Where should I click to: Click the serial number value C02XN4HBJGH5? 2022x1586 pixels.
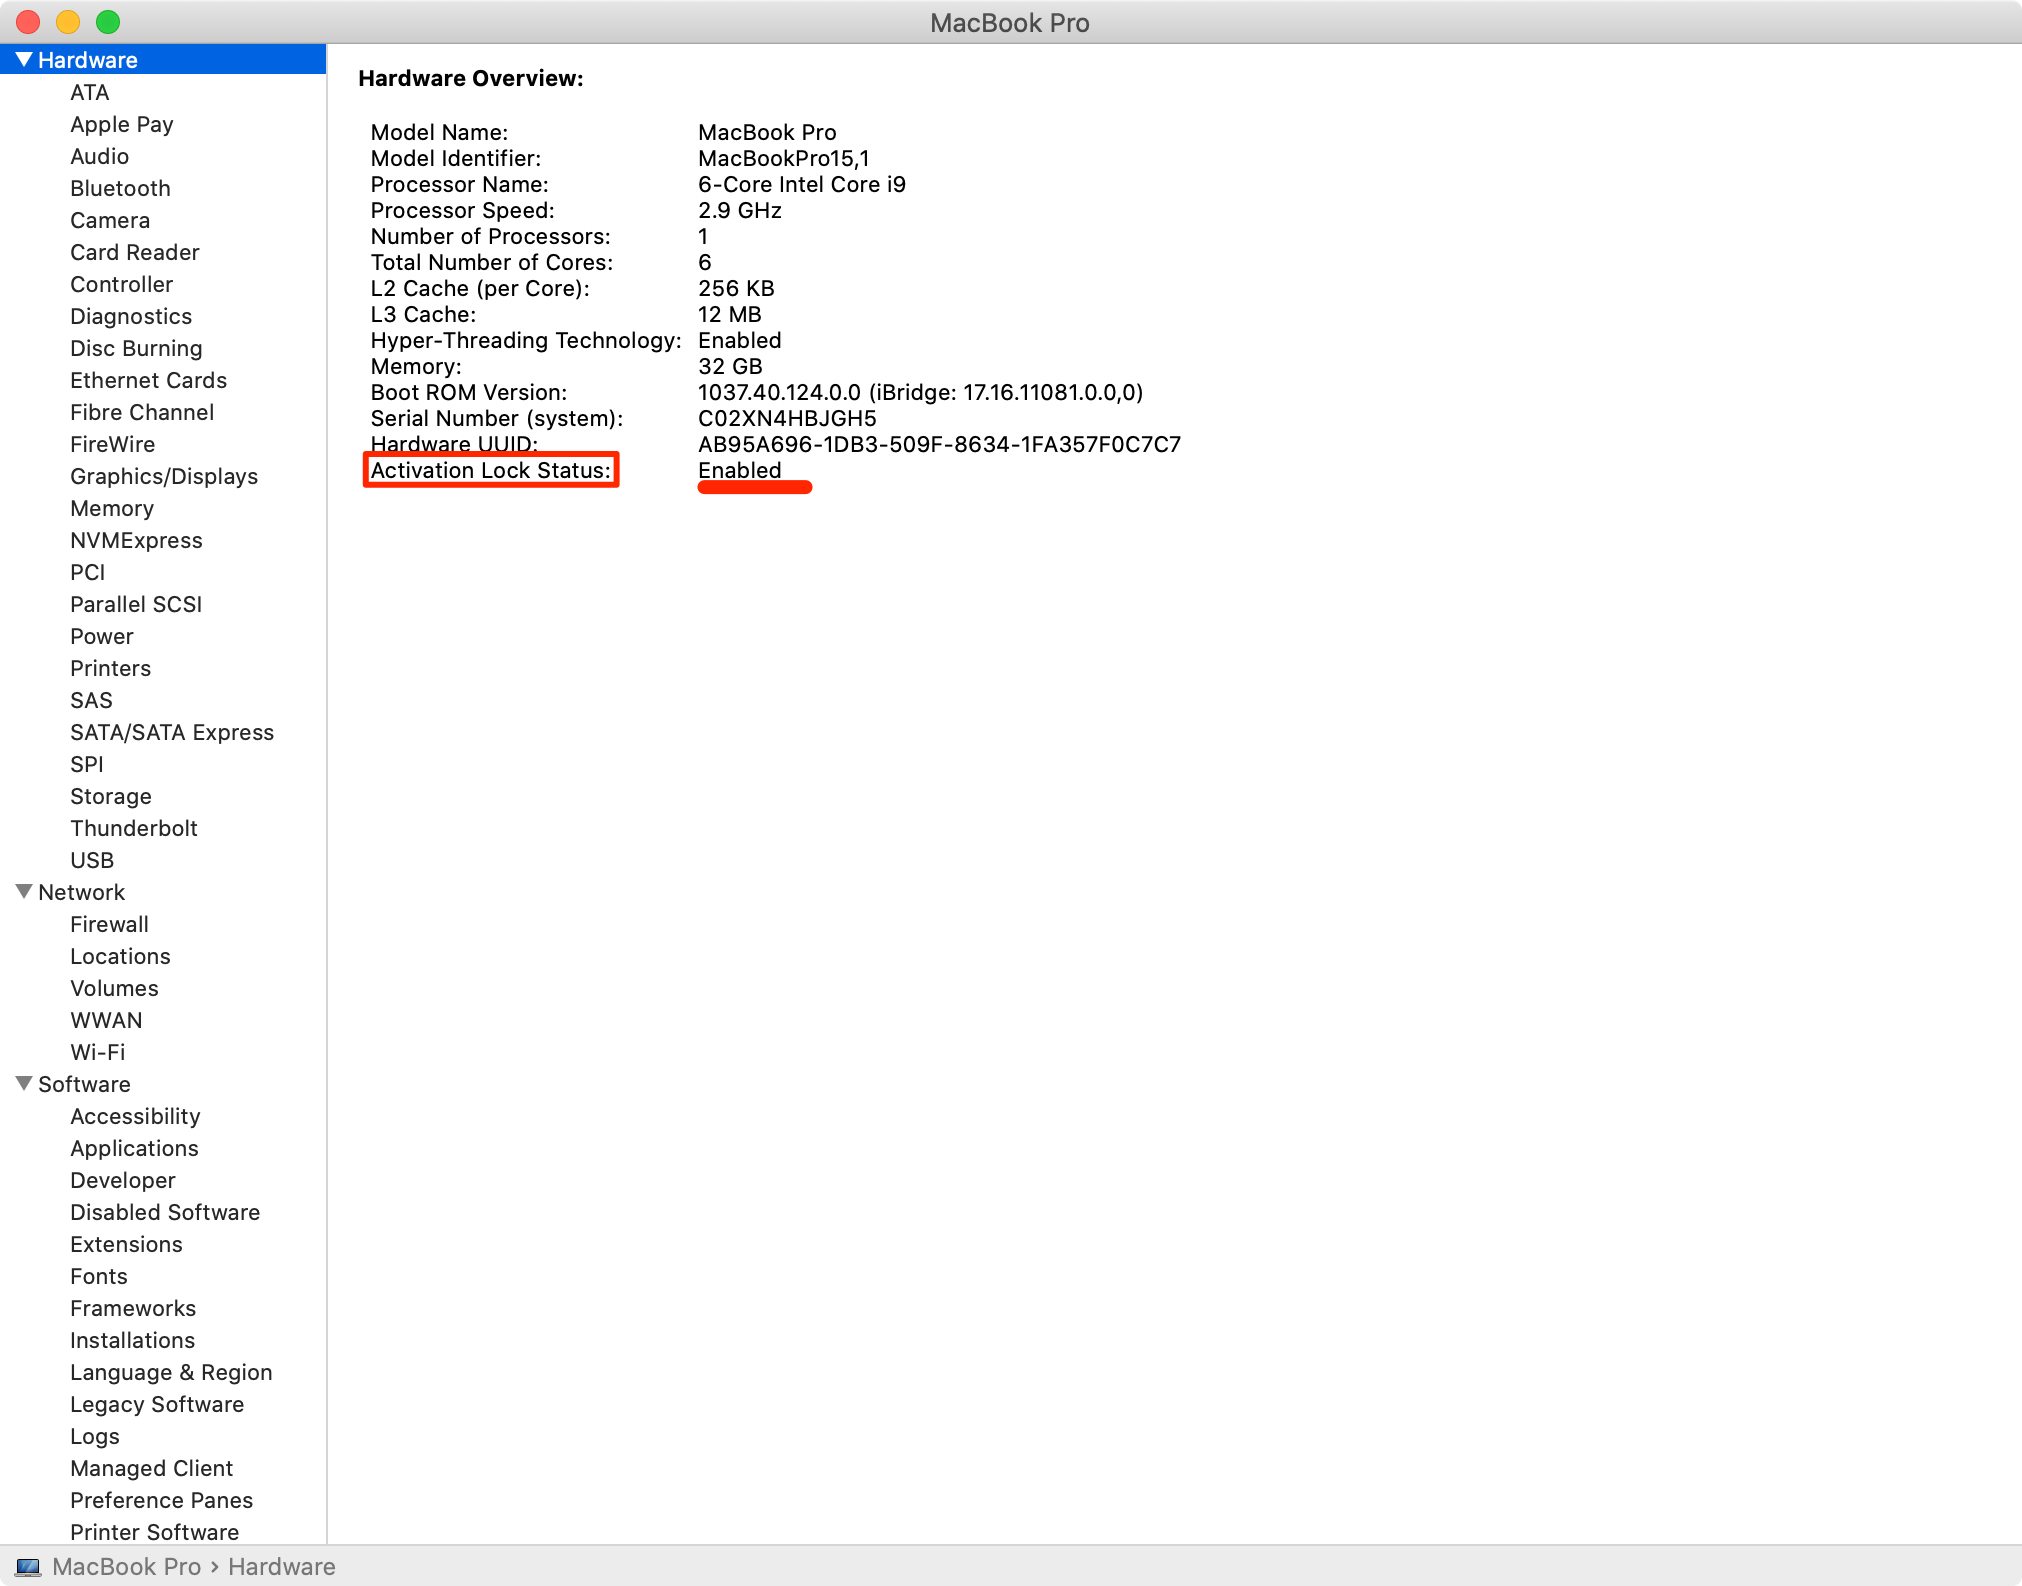(787, 418)
